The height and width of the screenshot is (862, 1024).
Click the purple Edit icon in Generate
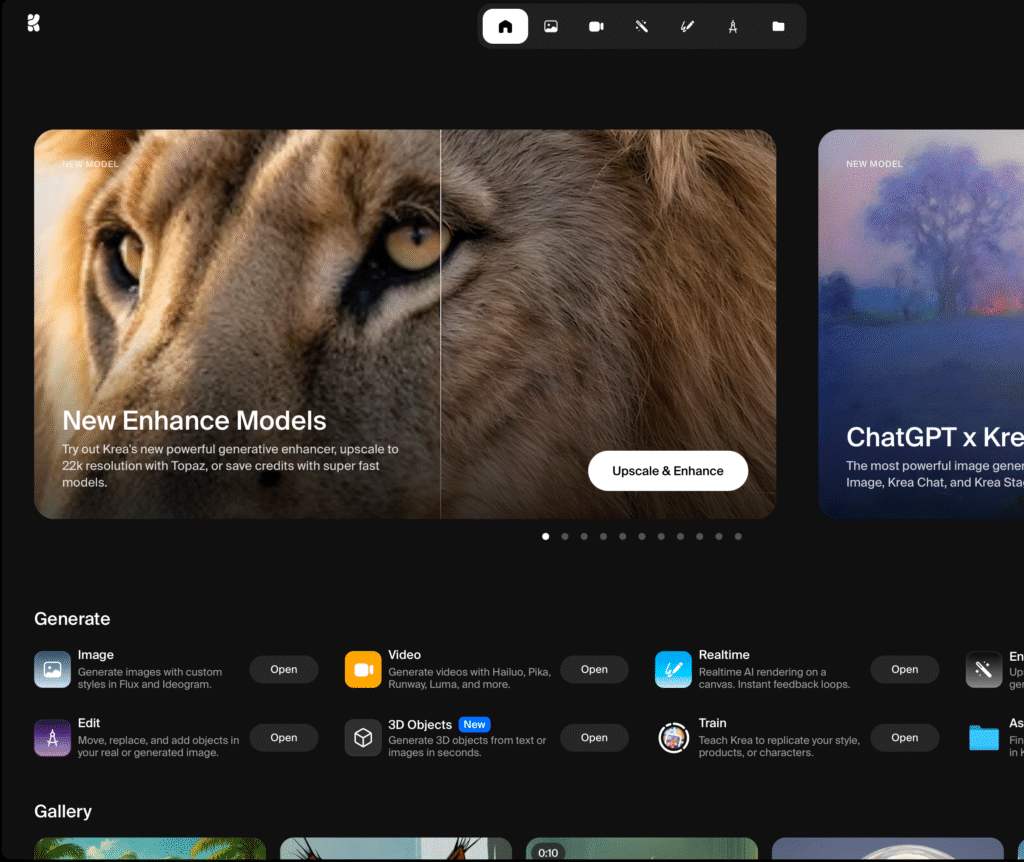coord(52,738)
